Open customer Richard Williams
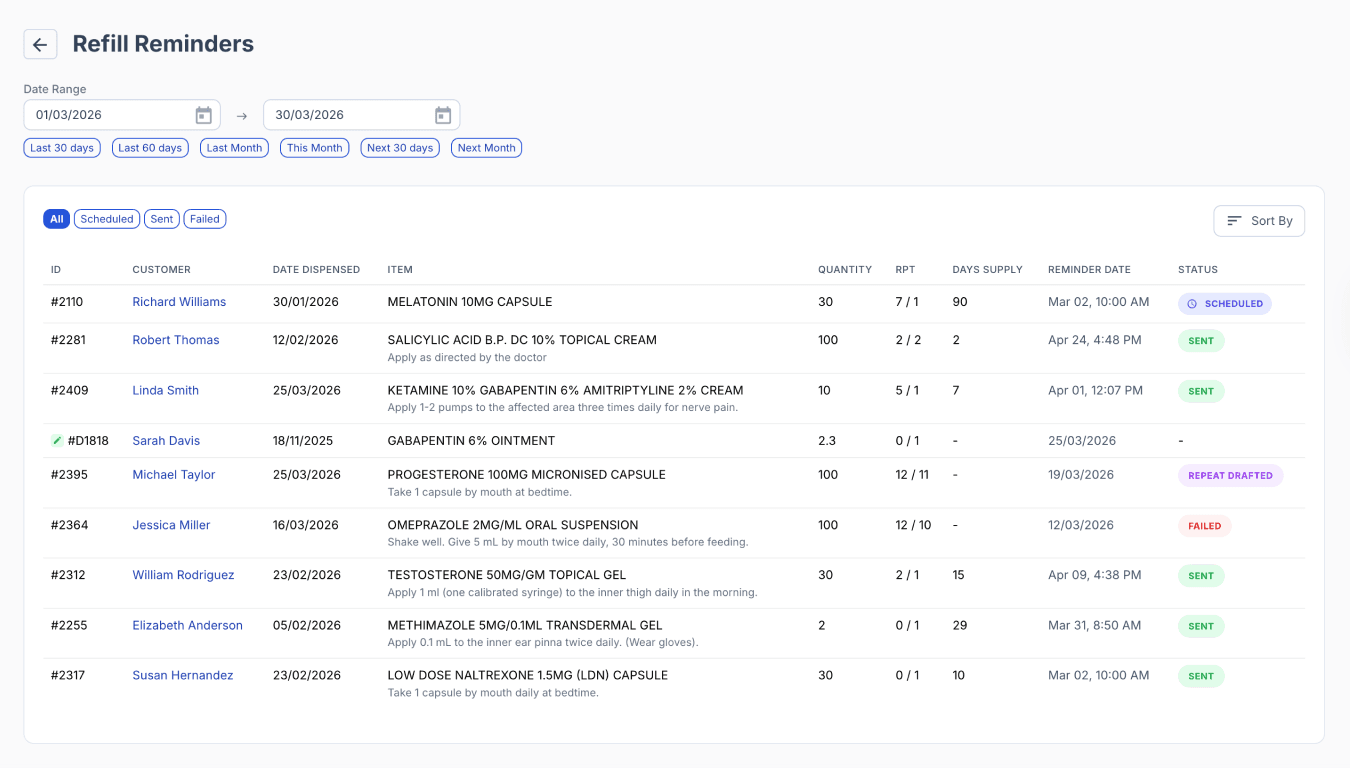 point(179,302)
